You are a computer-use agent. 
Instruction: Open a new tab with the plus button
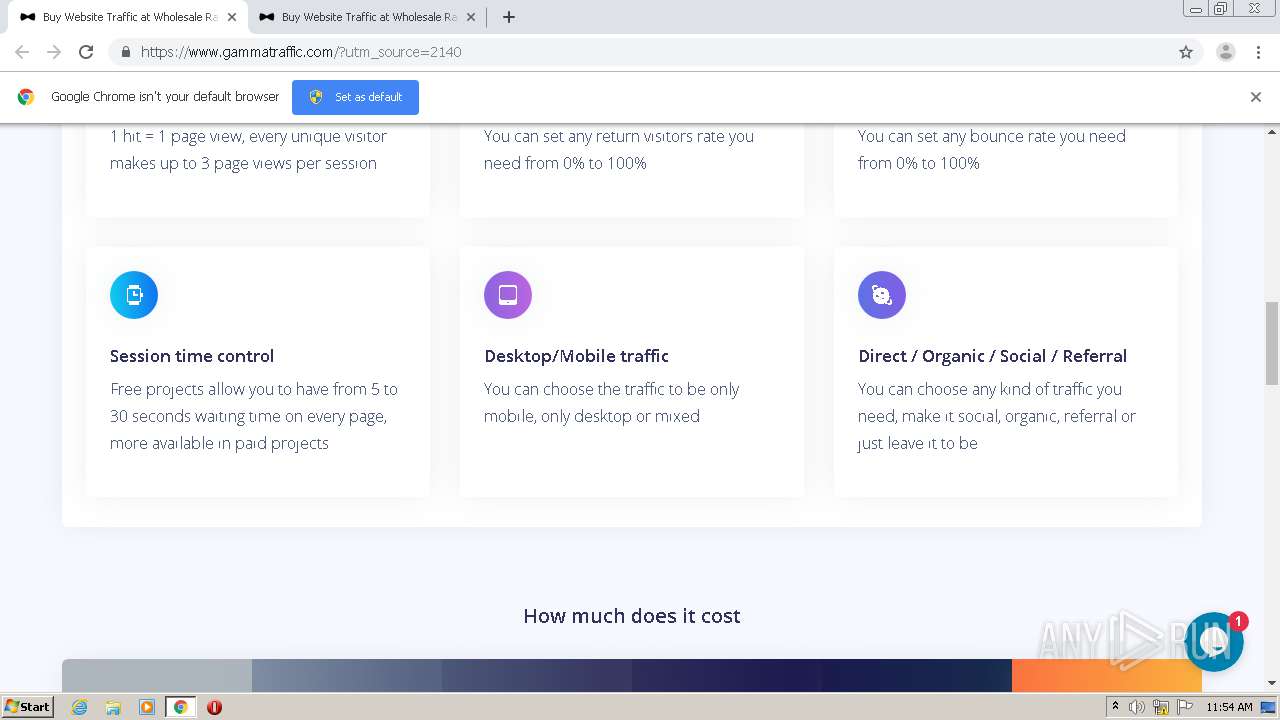point(509,17)
